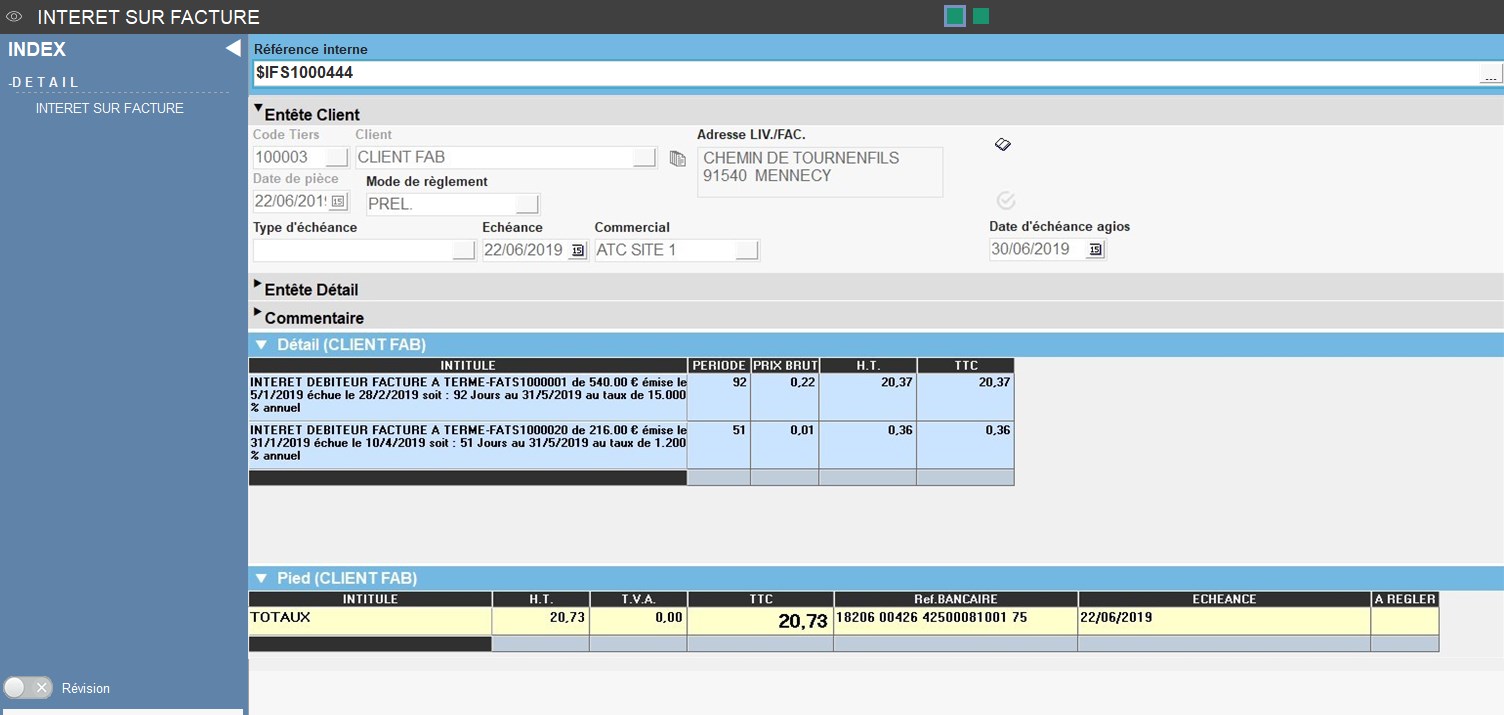Viewport: 1504px width, 715px height.
Task: Open the Commercial field lookup button
Action: tap(747, 251)
